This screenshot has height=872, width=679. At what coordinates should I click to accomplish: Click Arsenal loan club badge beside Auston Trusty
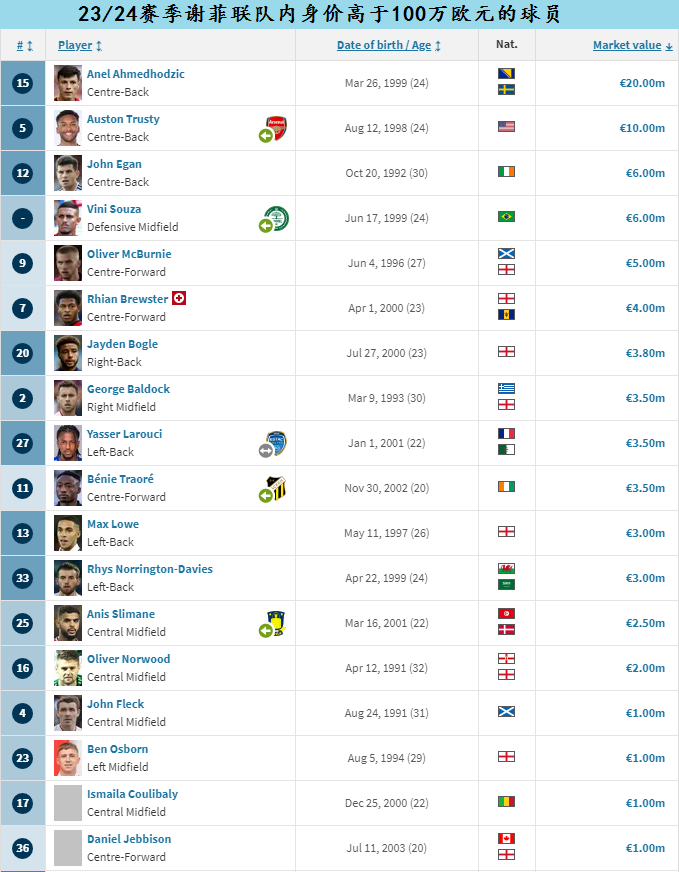275,127
